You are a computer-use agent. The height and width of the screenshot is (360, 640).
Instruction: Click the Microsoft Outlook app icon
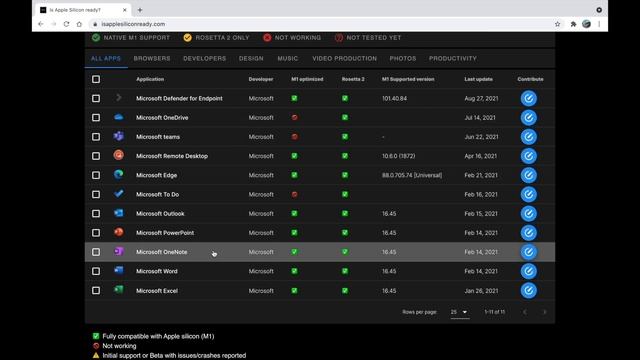click(118, 213)
